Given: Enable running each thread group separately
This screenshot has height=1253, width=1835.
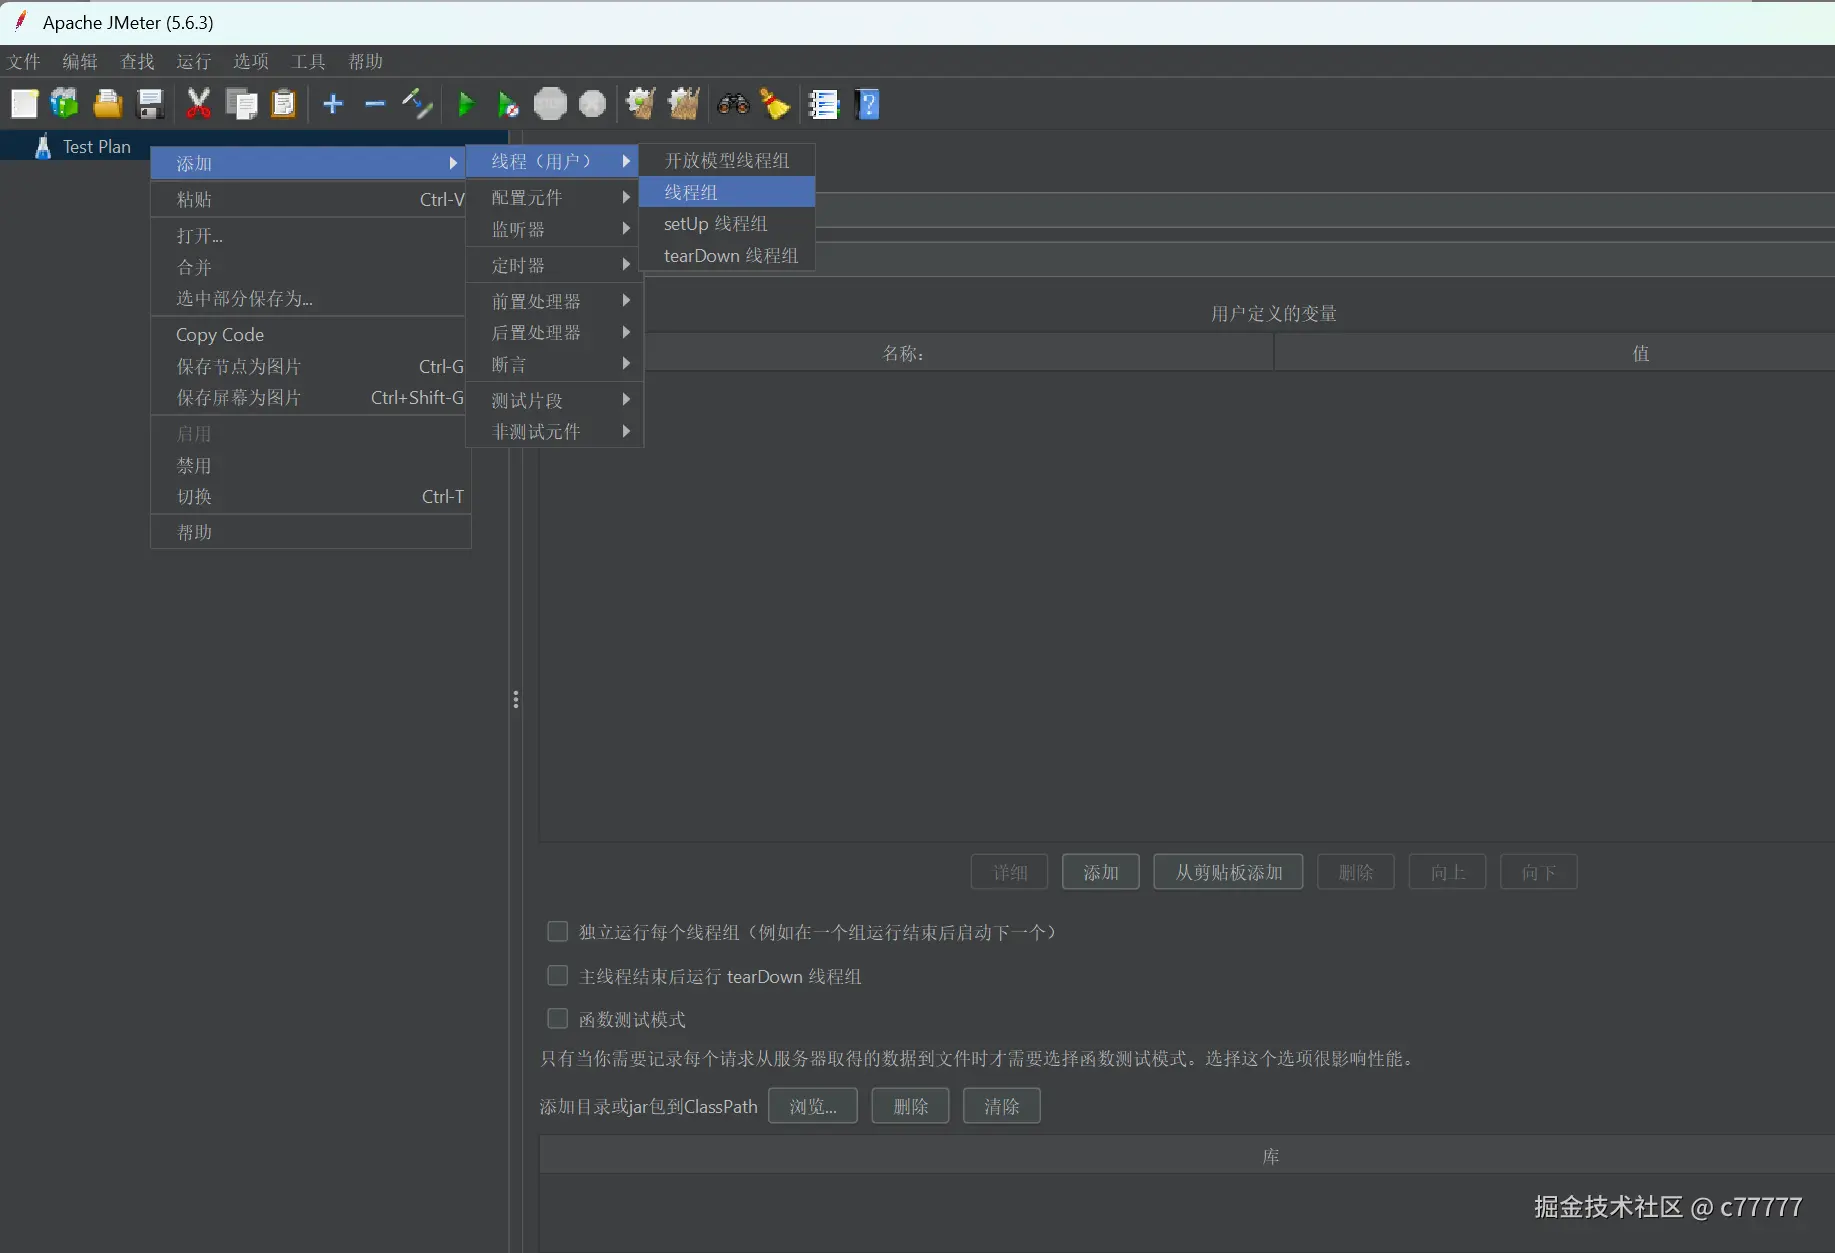Looking at the screenshot, I should click(558, 932).
